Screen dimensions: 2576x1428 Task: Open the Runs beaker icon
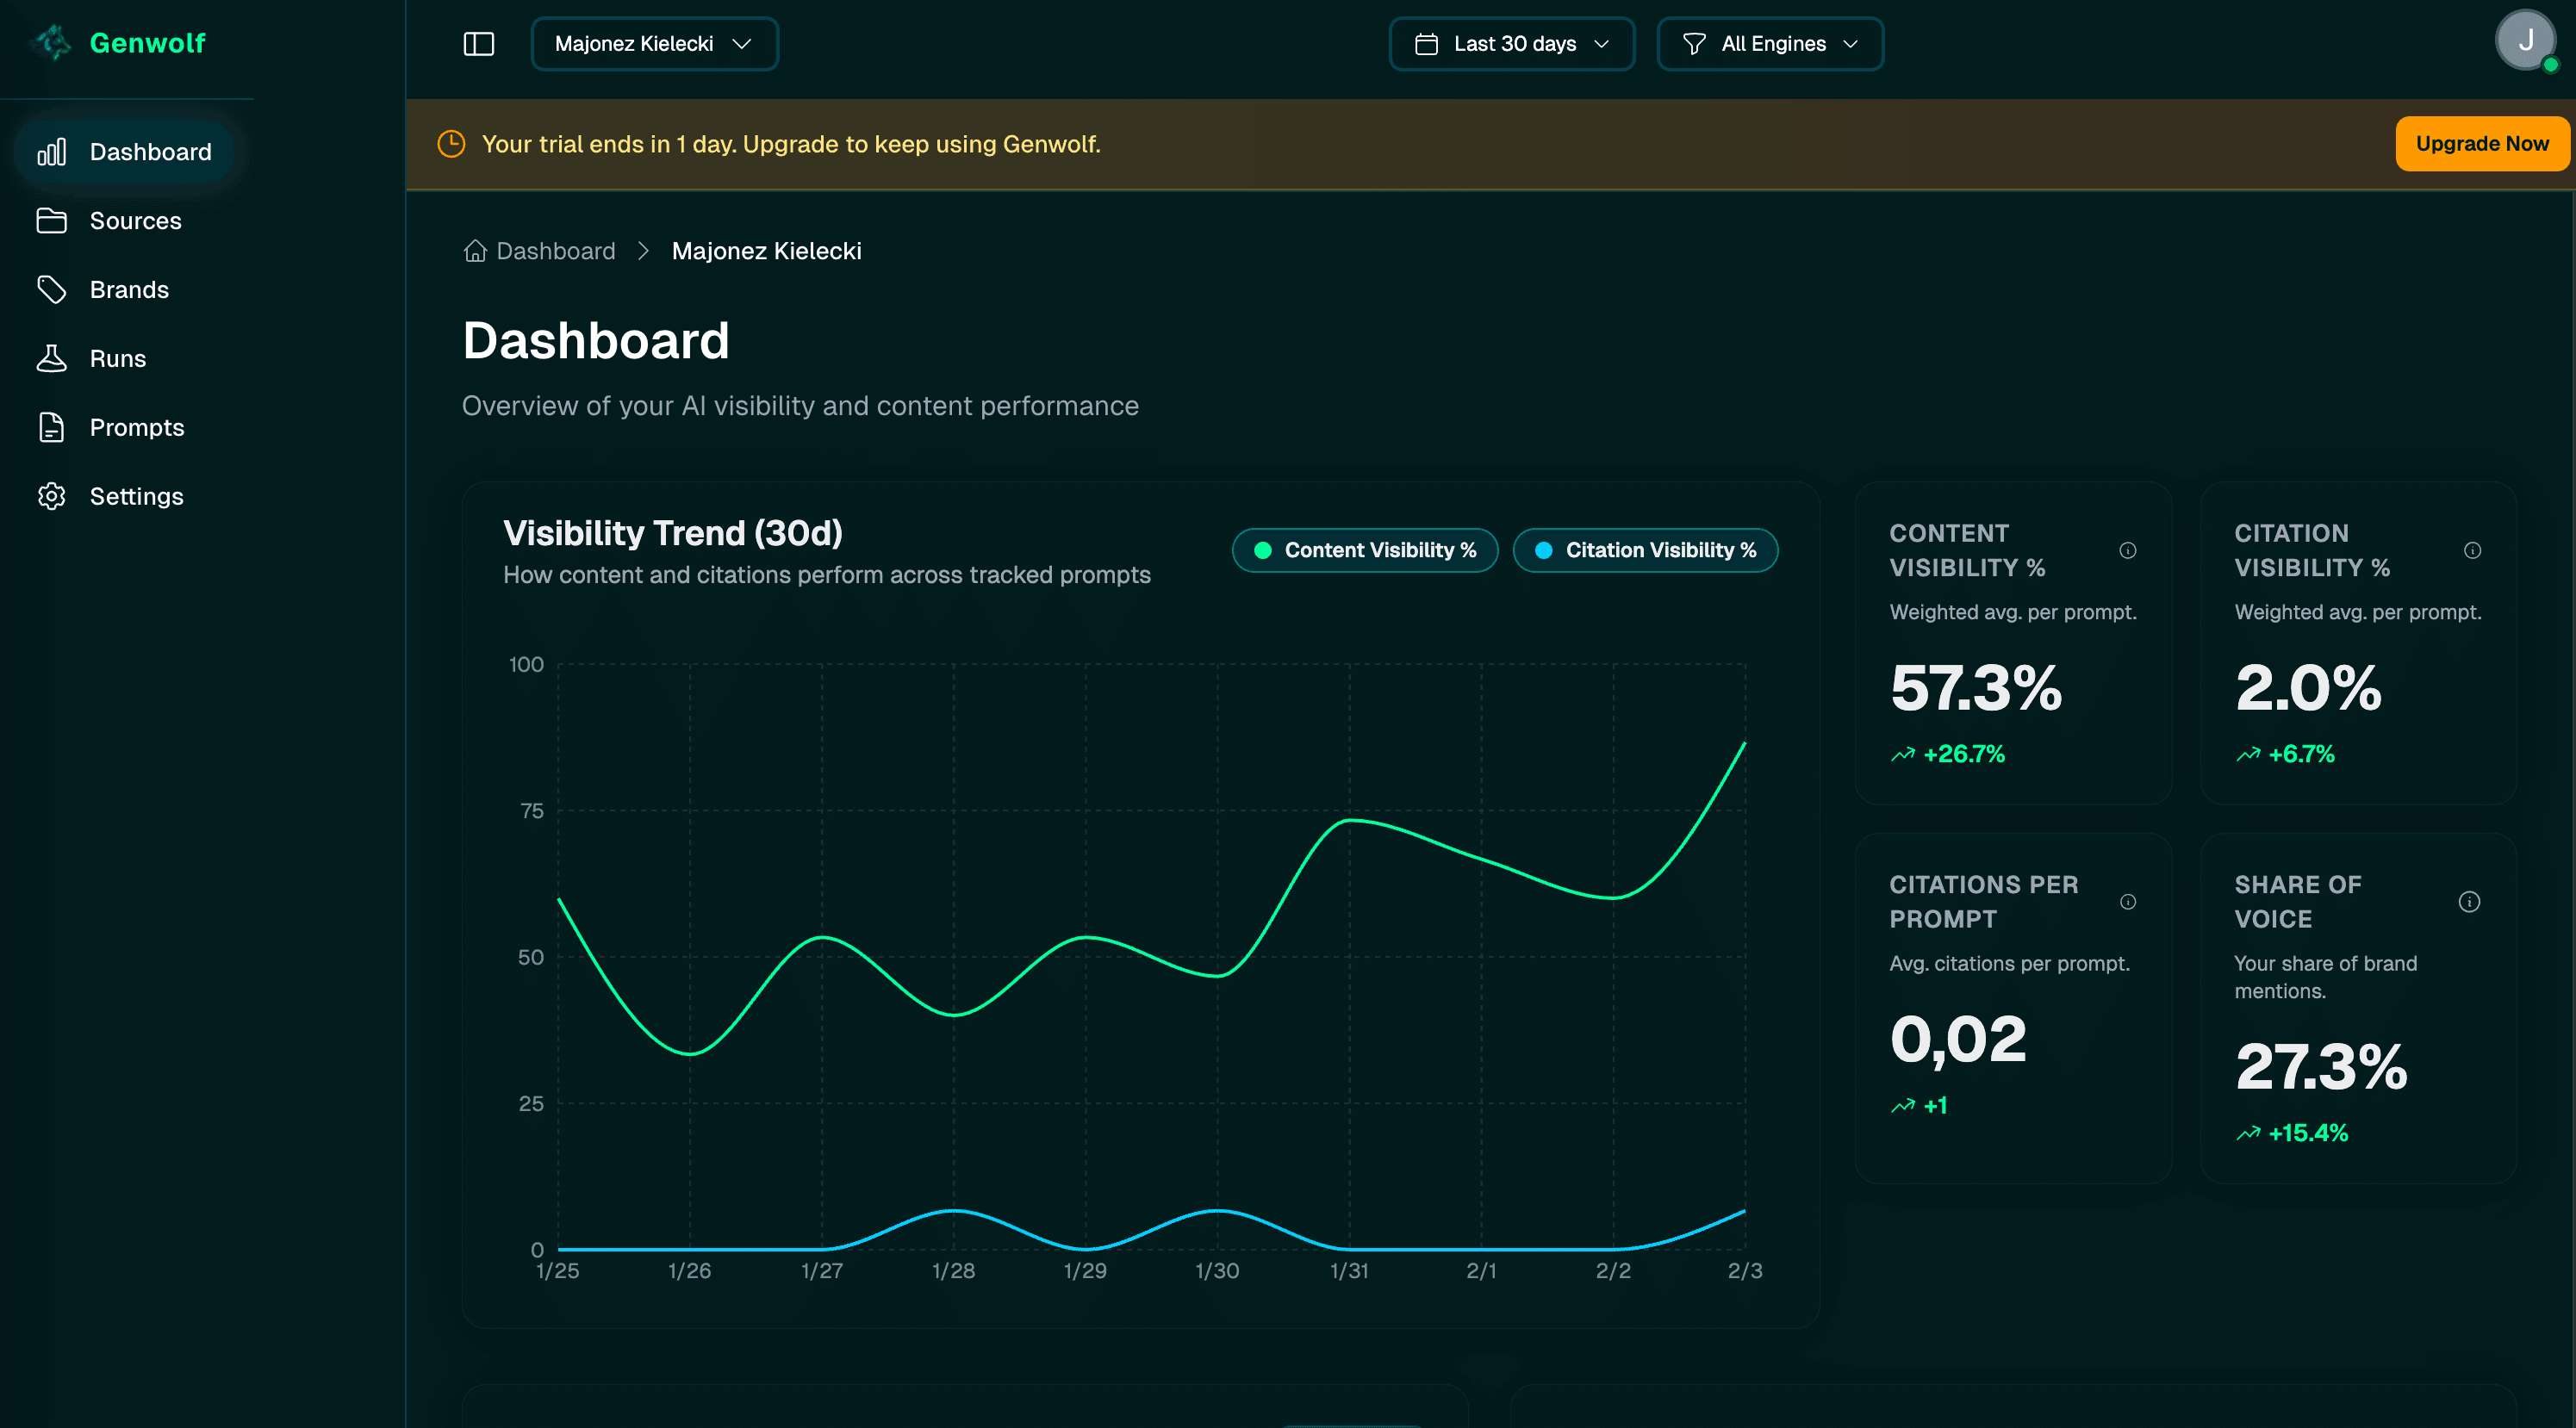click(x=52, y=358)
